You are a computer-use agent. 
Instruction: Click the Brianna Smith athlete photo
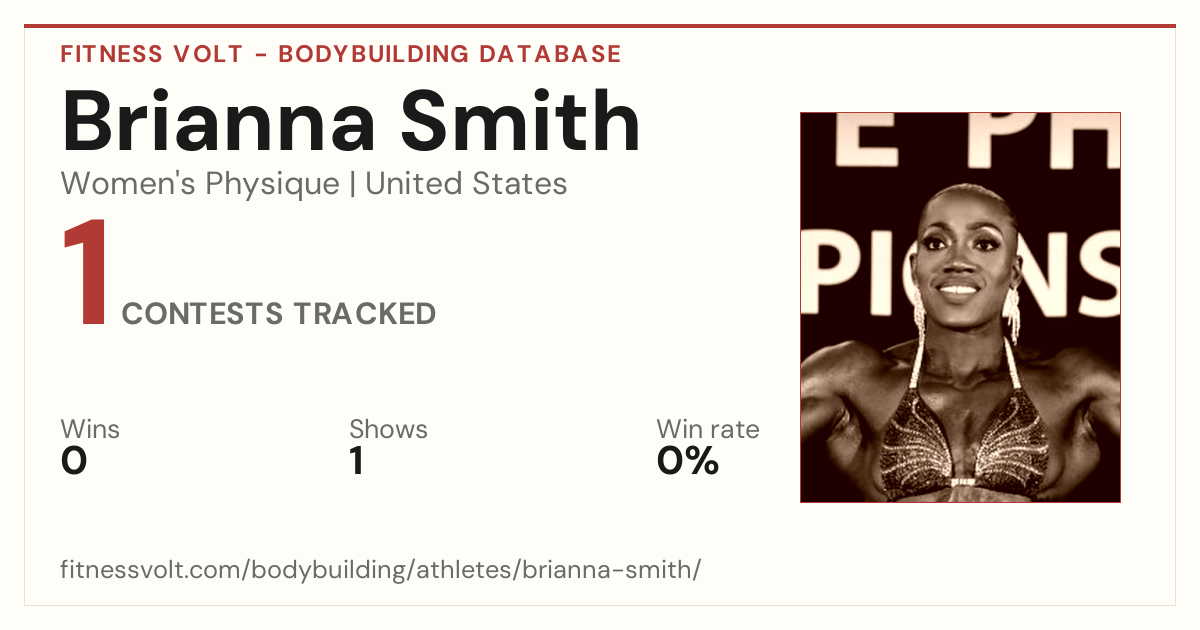click(960, 307)
